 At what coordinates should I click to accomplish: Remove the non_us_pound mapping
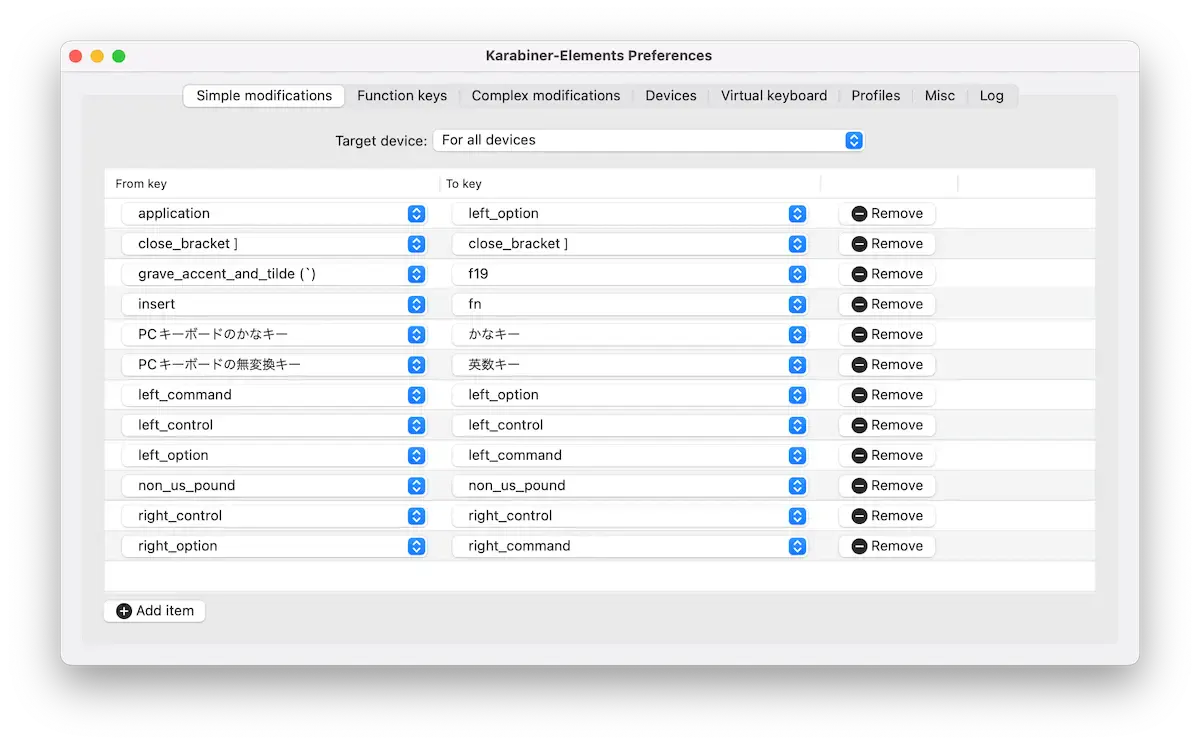tap(887, 486)
